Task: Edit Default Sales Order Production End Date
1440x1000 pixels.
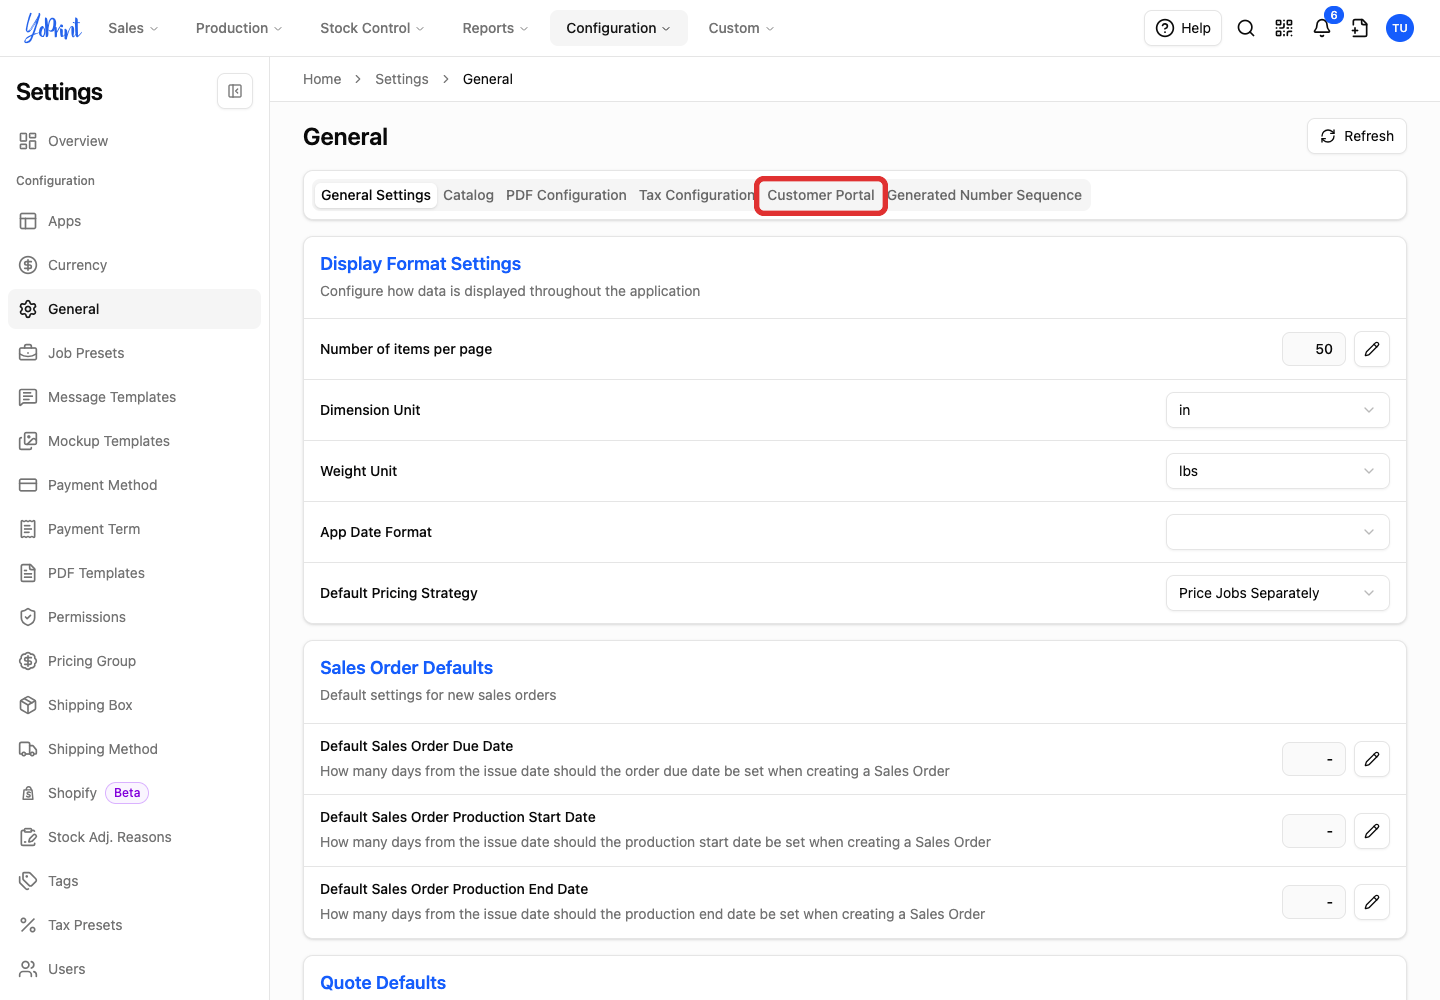Action: click(1372, 902)
